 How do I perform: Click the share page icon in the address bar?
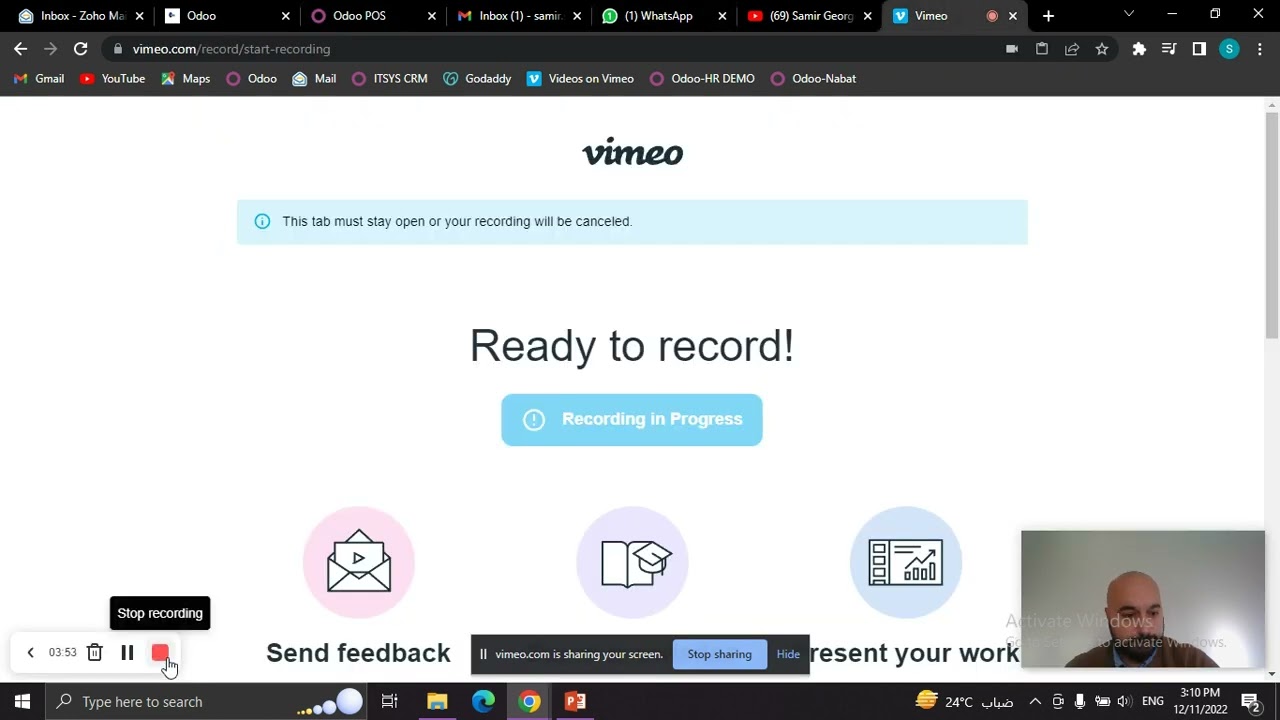pos(1072,48)
